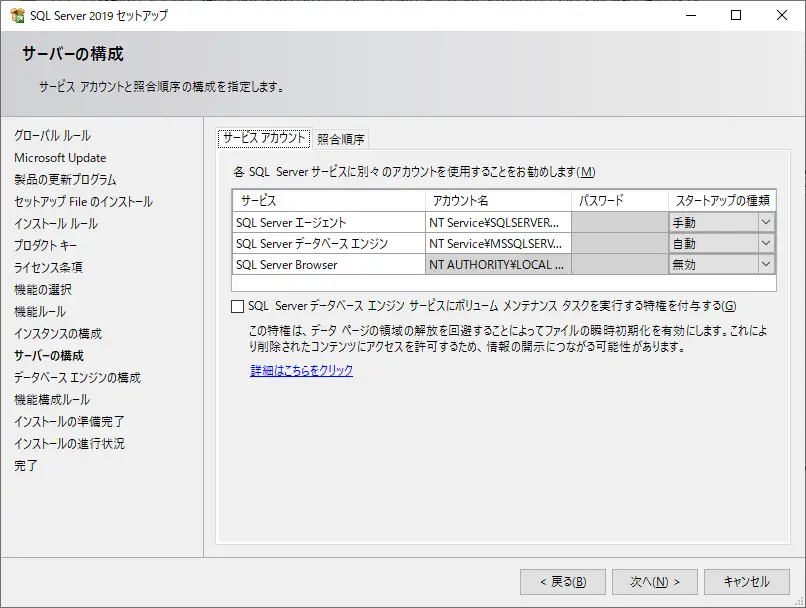Click 完了 in the step list
Image resolution: width=806 pixels, height=608 pixels.
[26, 466]
